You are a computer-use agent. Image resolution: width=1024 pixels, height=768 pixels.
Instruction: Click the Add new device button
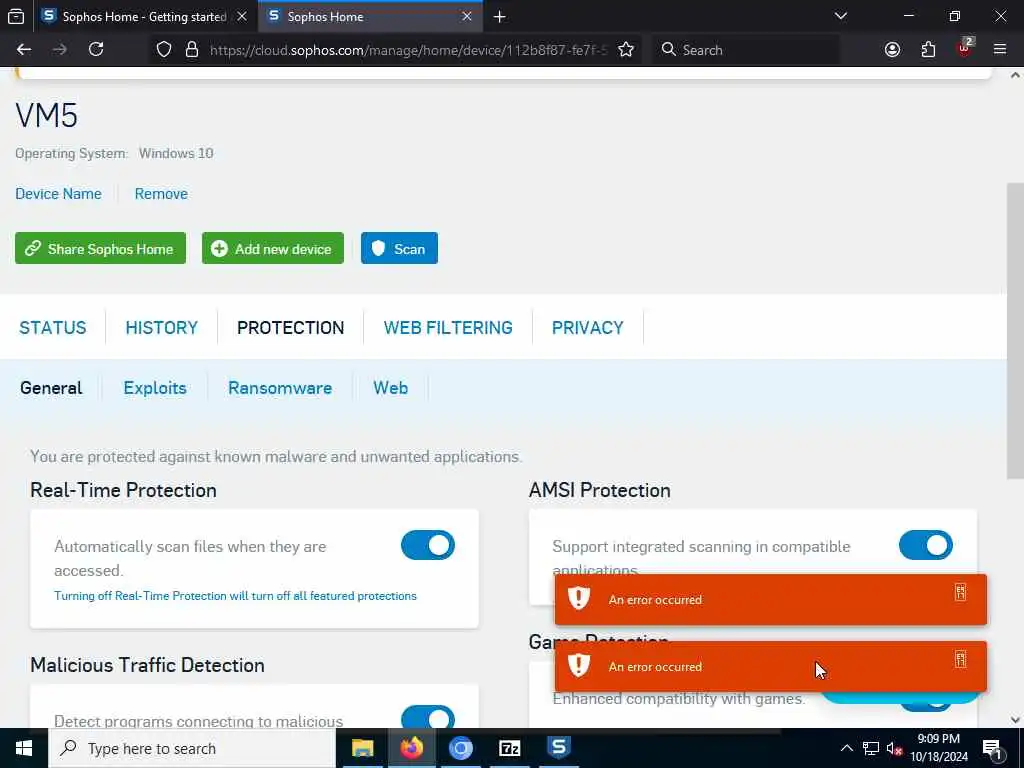tap(273, 248)
